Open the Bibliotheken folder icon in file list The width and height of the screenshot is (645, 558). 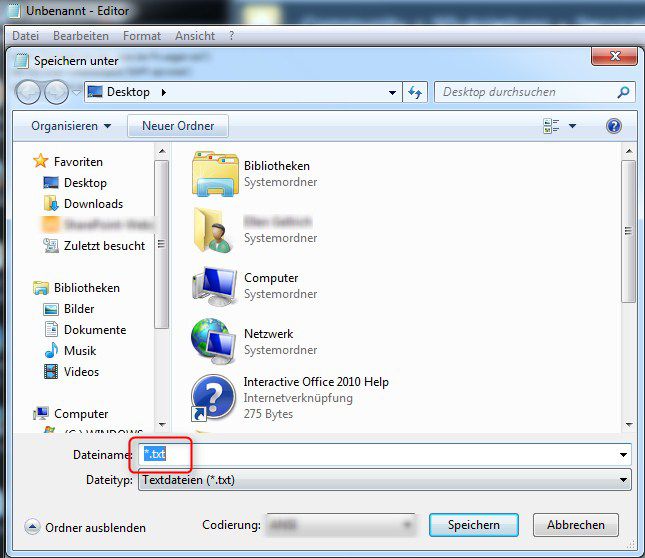pos(214,174)
